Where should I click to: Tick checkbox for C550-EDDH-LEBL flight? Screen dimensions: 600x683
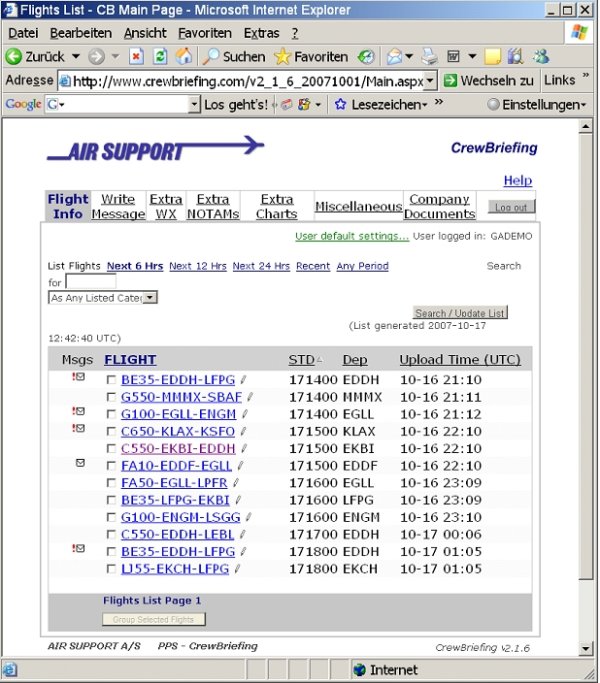112,534
